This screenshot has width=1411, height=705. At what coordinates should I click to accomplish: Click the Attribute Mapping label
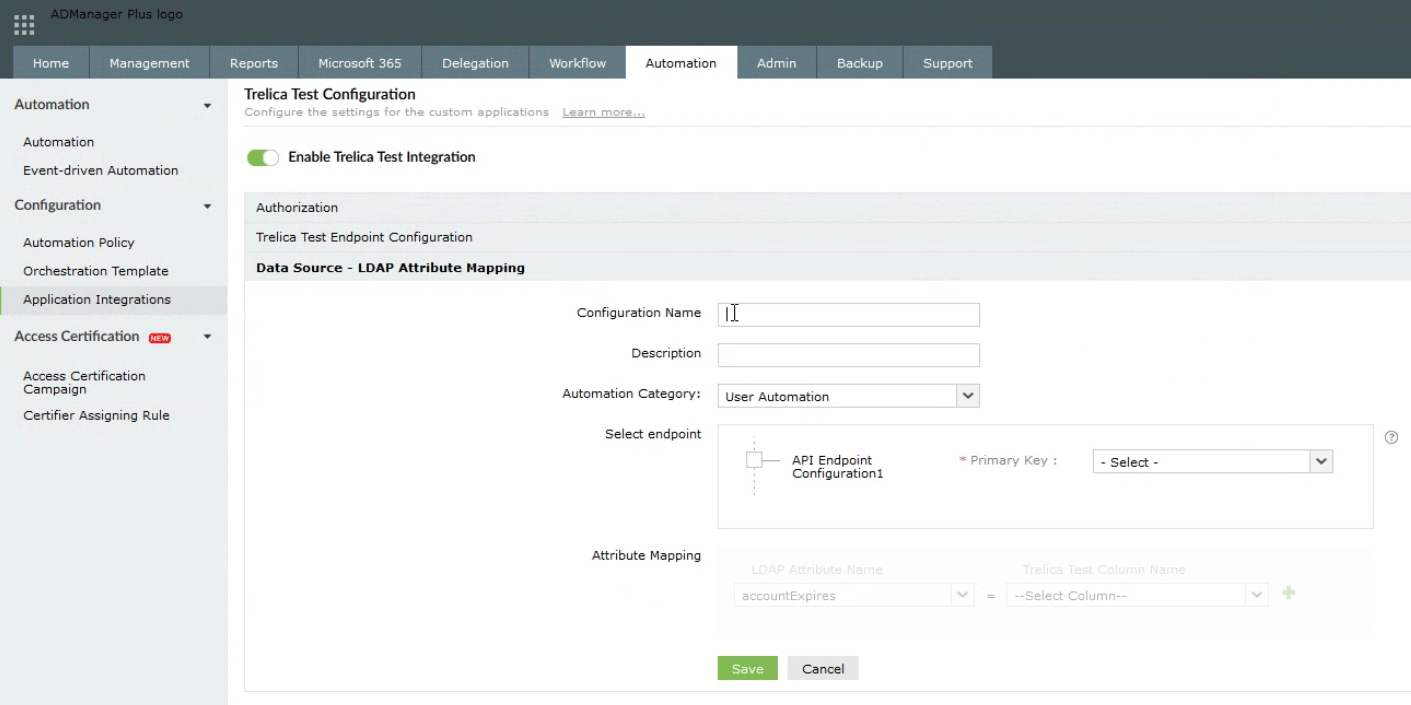point(646,555)
